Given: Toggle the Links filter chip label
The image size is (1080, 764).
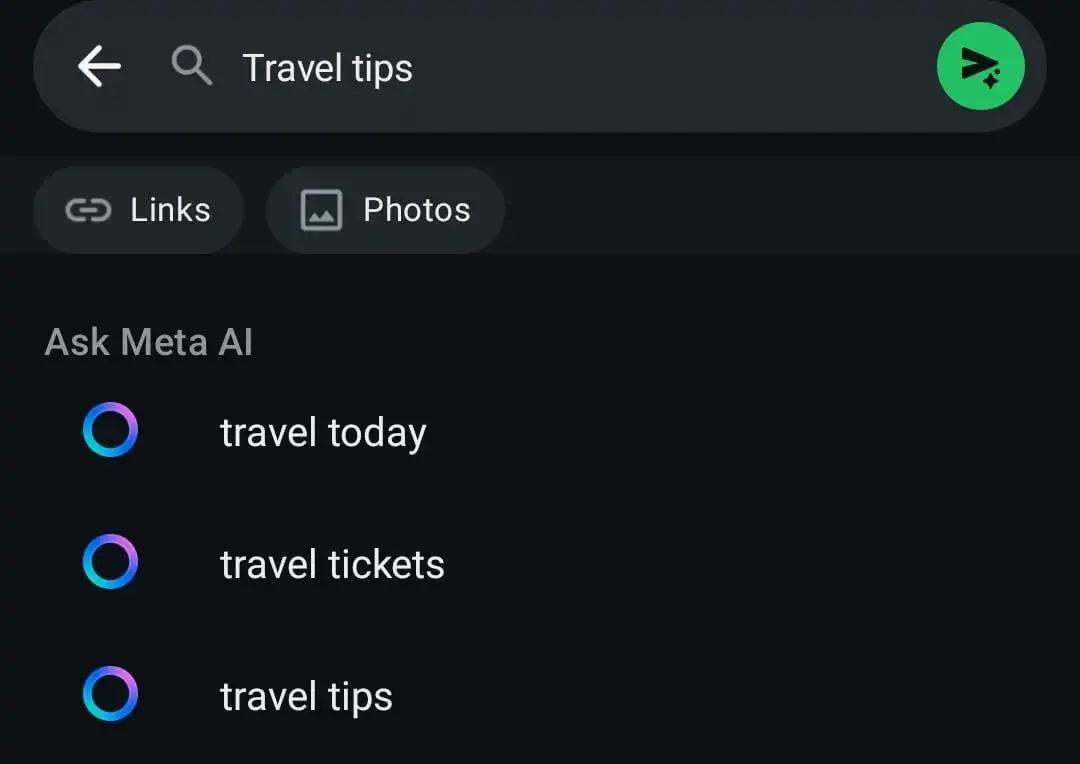Looking at the screenshot, I should point(170,210).
